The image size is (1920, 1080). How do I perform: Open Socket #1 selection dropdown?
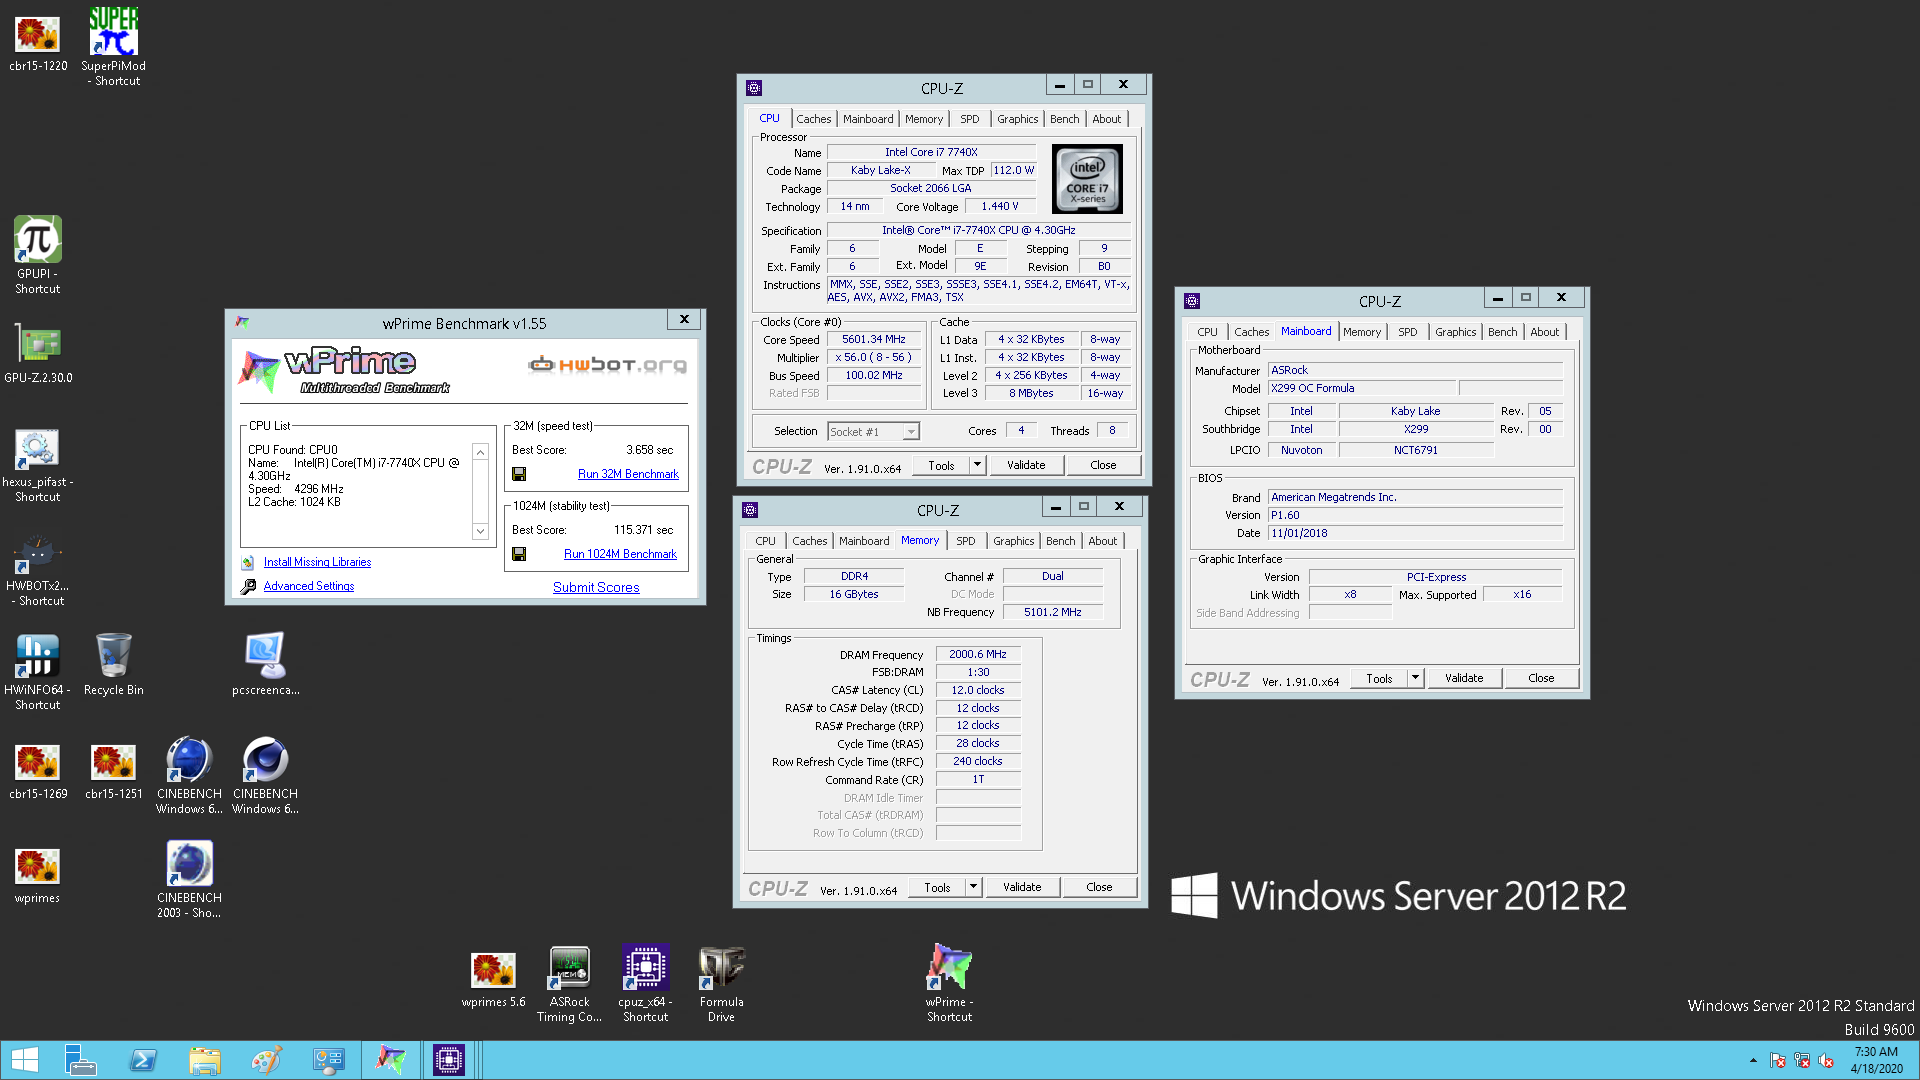(x=911, y=432)
